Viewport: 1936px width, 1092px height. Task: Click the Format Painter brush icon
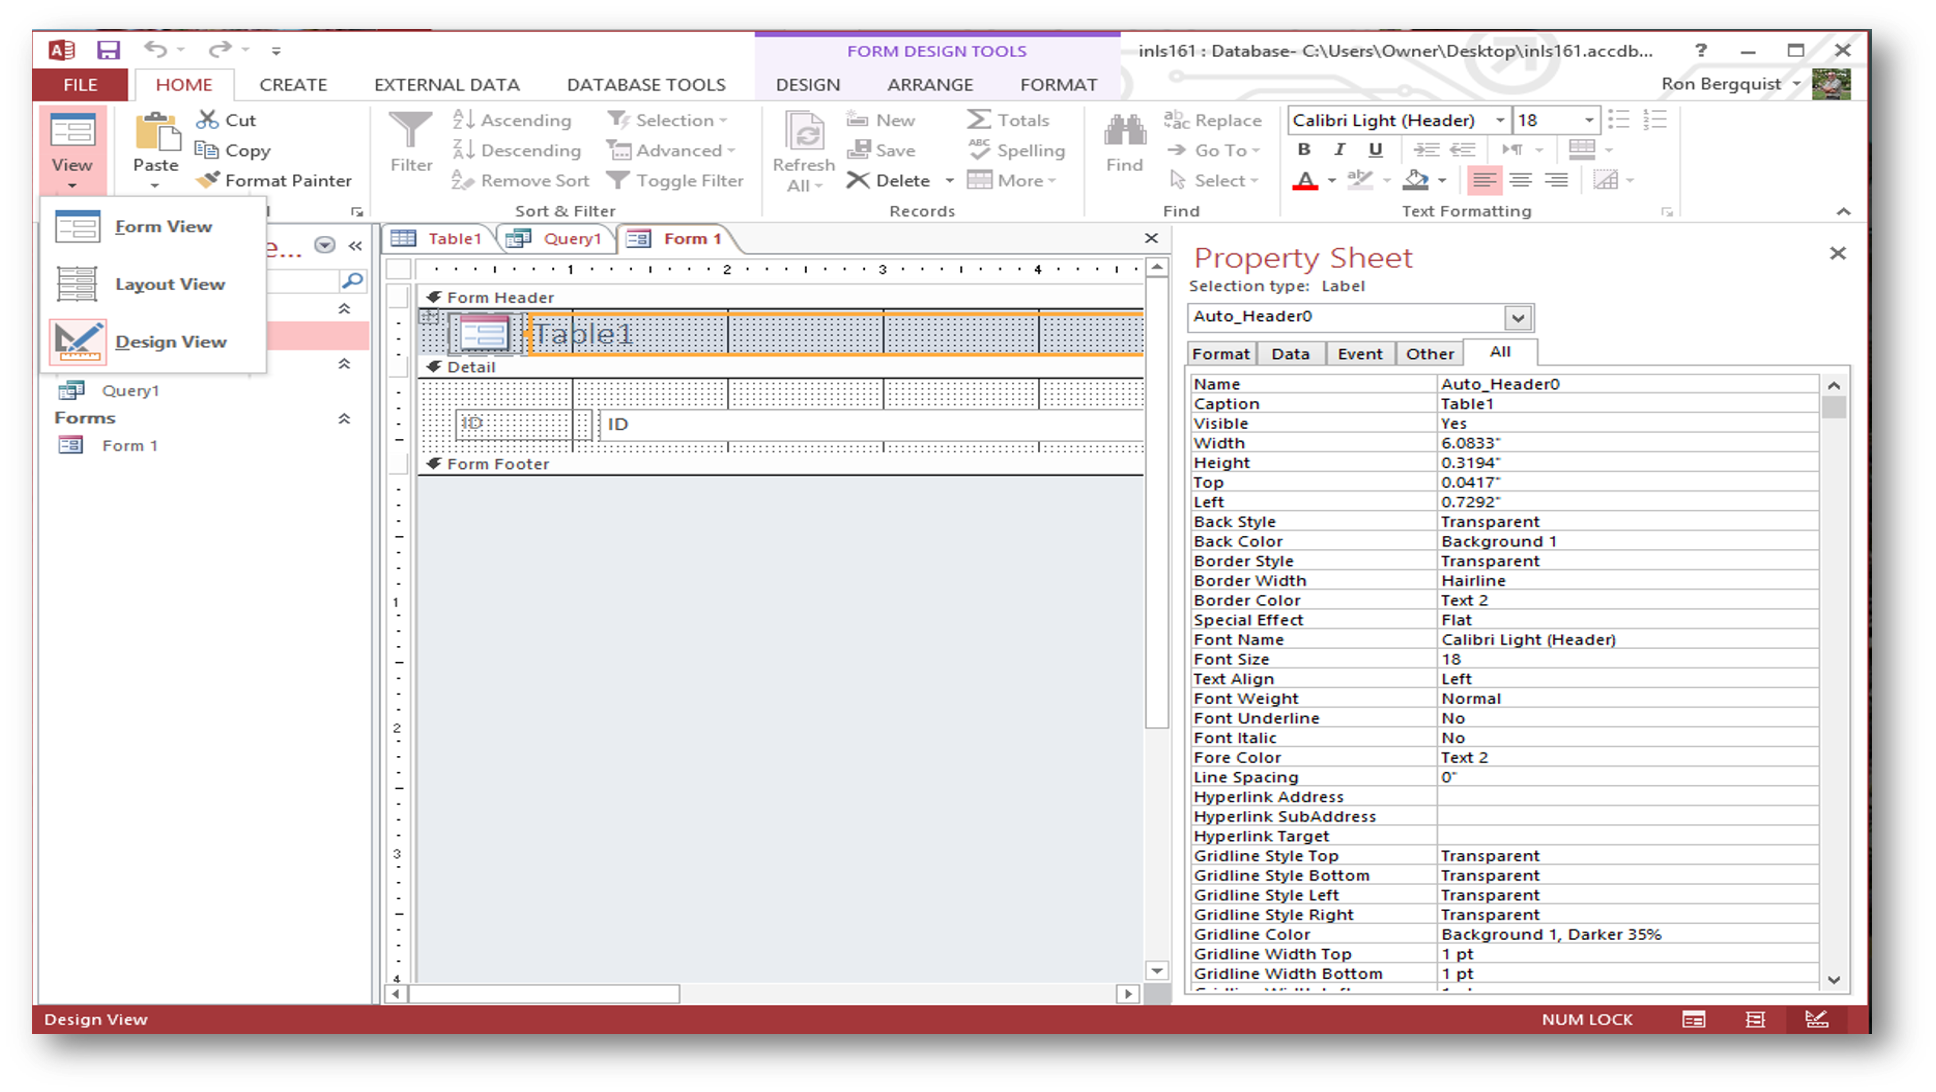click(x=207, y=180)
